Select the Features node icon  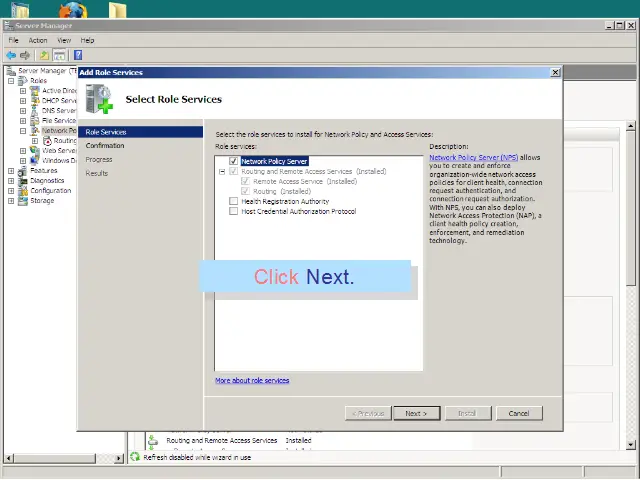pyautogui.click(x=23, y=171)
